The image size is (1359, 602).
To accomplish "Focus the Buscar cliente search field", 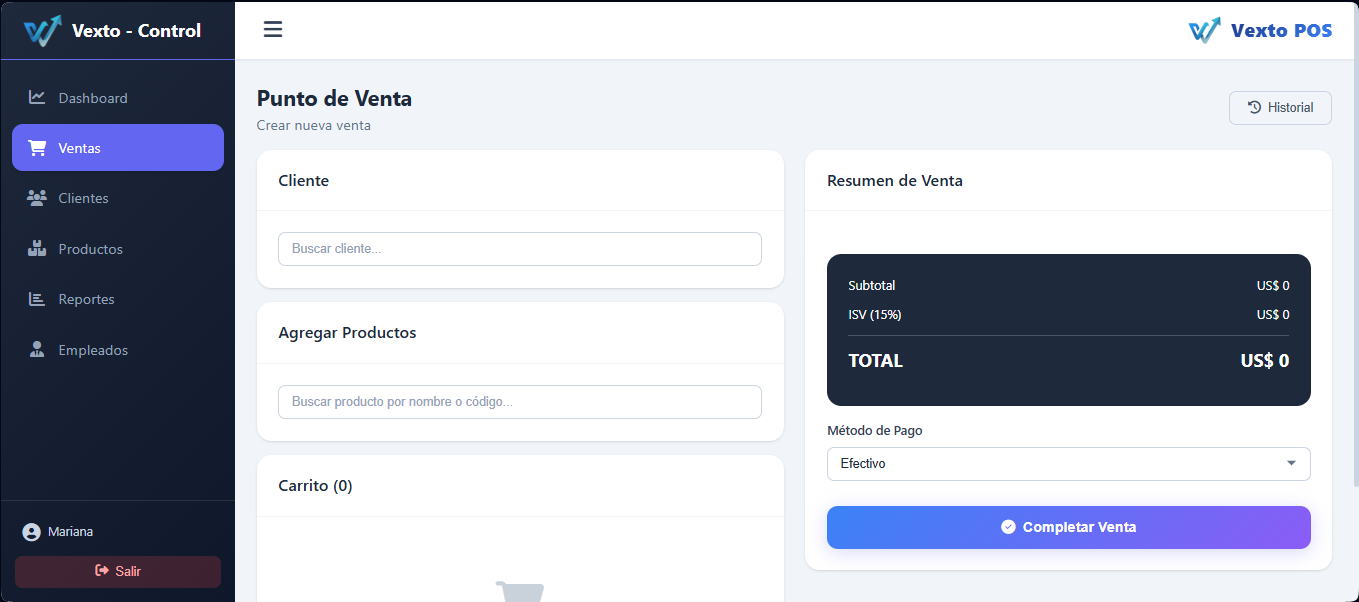I will 520,249.
